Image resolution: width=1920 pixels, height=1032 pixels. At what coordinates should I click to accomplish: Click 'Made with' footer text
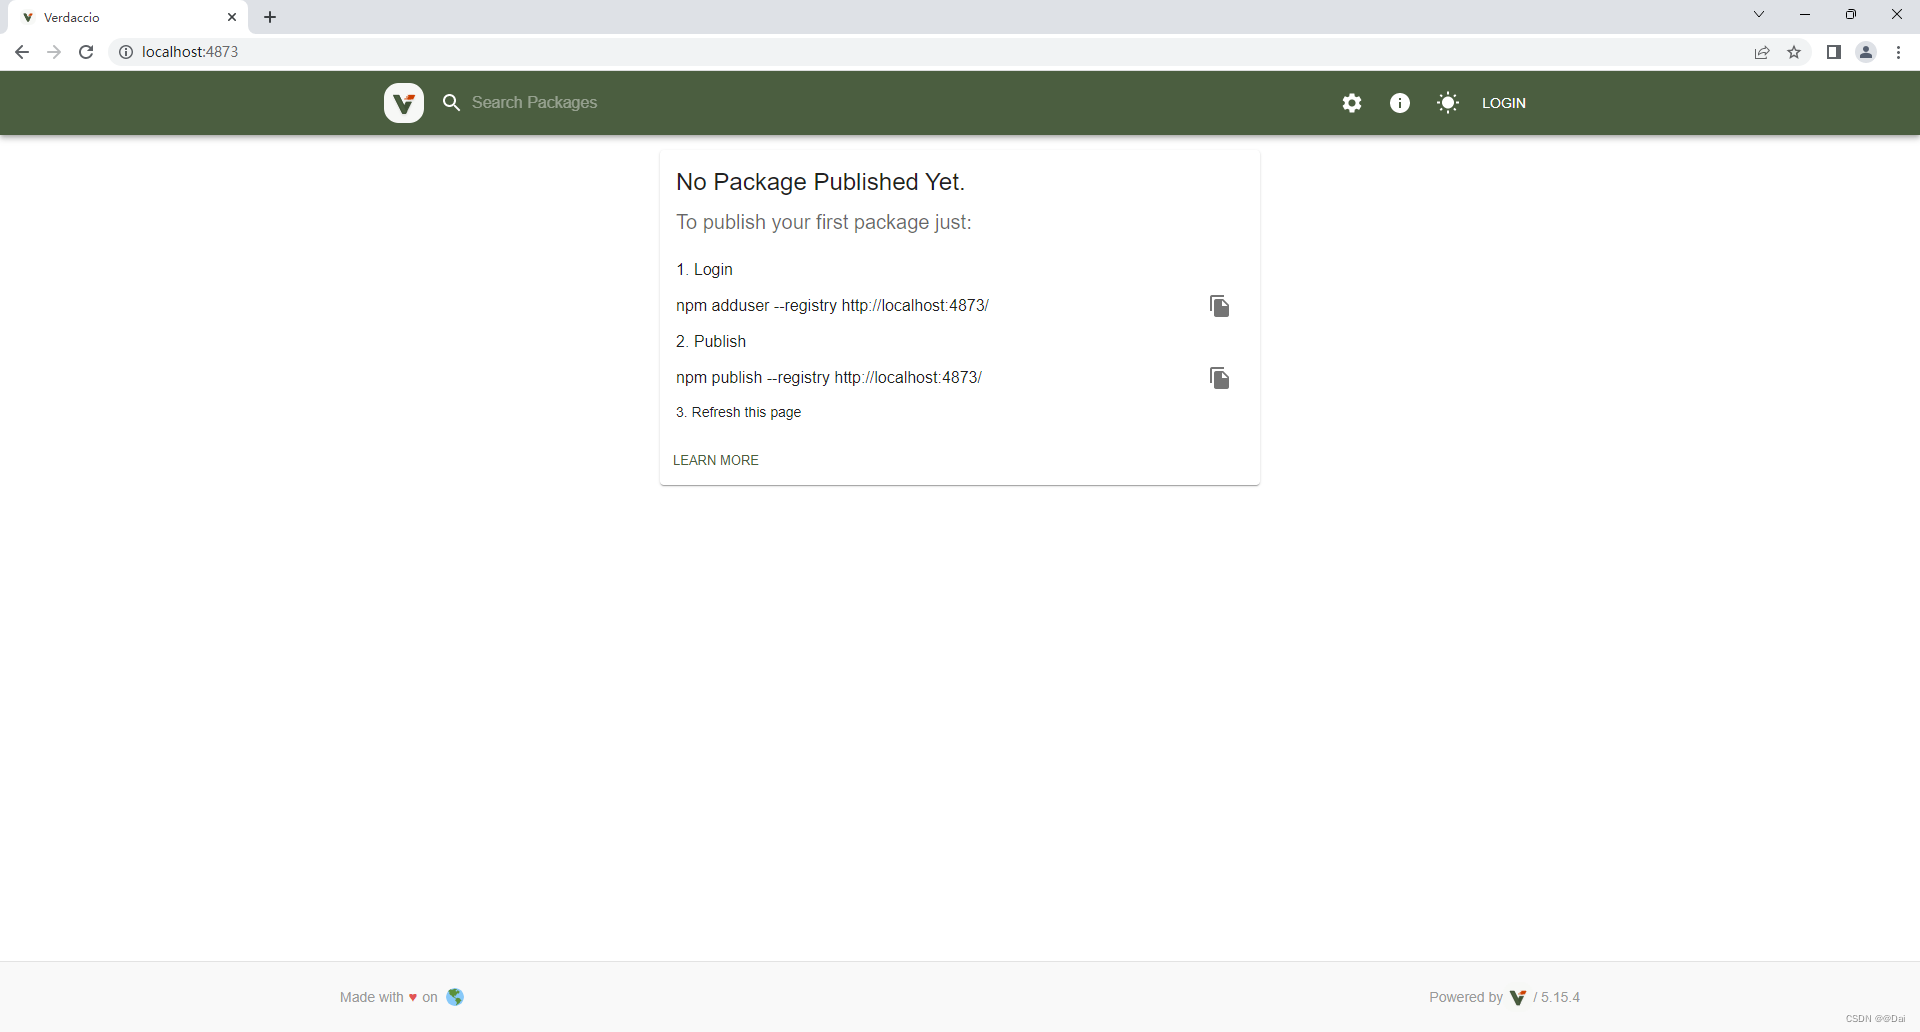tap(371, 997)
